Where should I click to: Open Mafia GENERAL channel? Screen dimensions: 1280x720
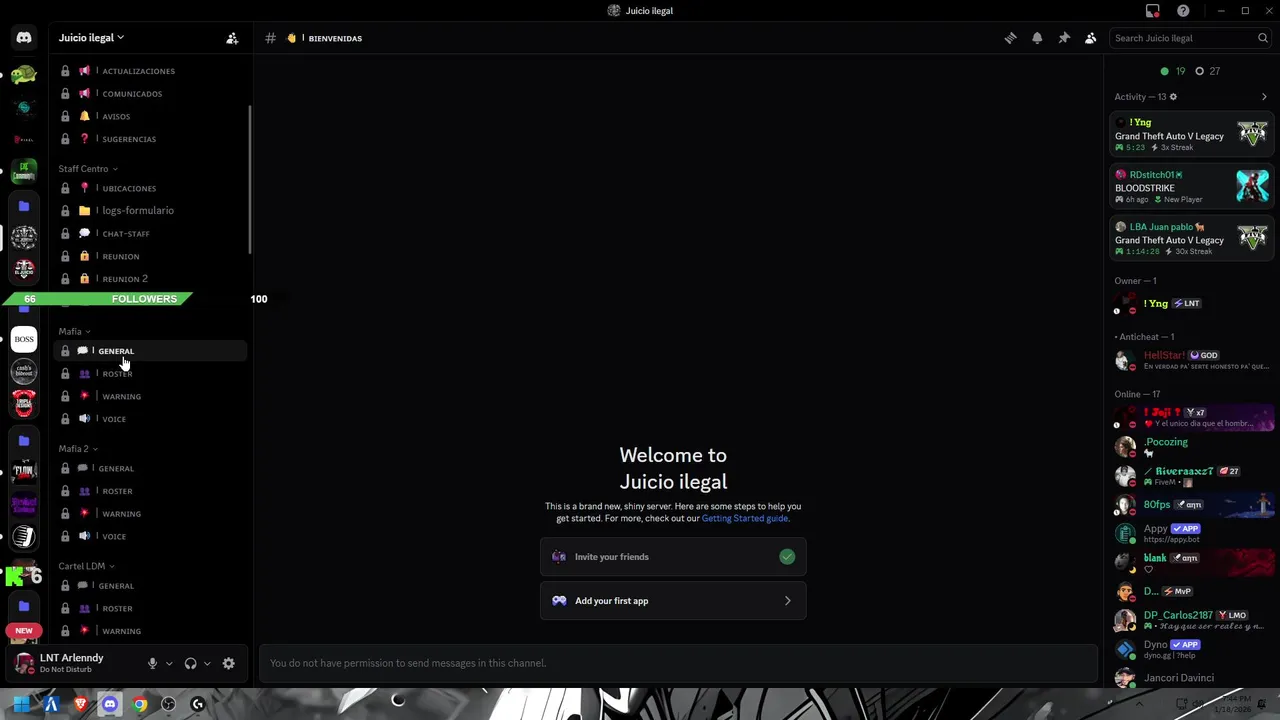click(x=150, y=351)
